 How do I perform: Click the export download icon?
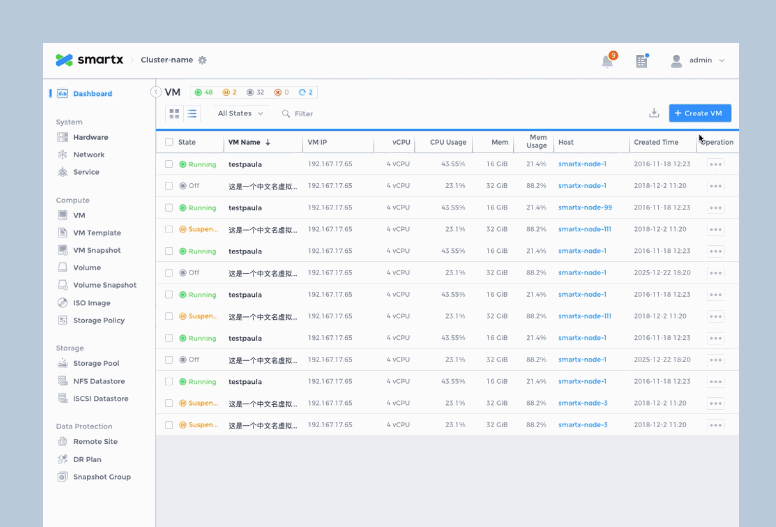pos(654,113)
